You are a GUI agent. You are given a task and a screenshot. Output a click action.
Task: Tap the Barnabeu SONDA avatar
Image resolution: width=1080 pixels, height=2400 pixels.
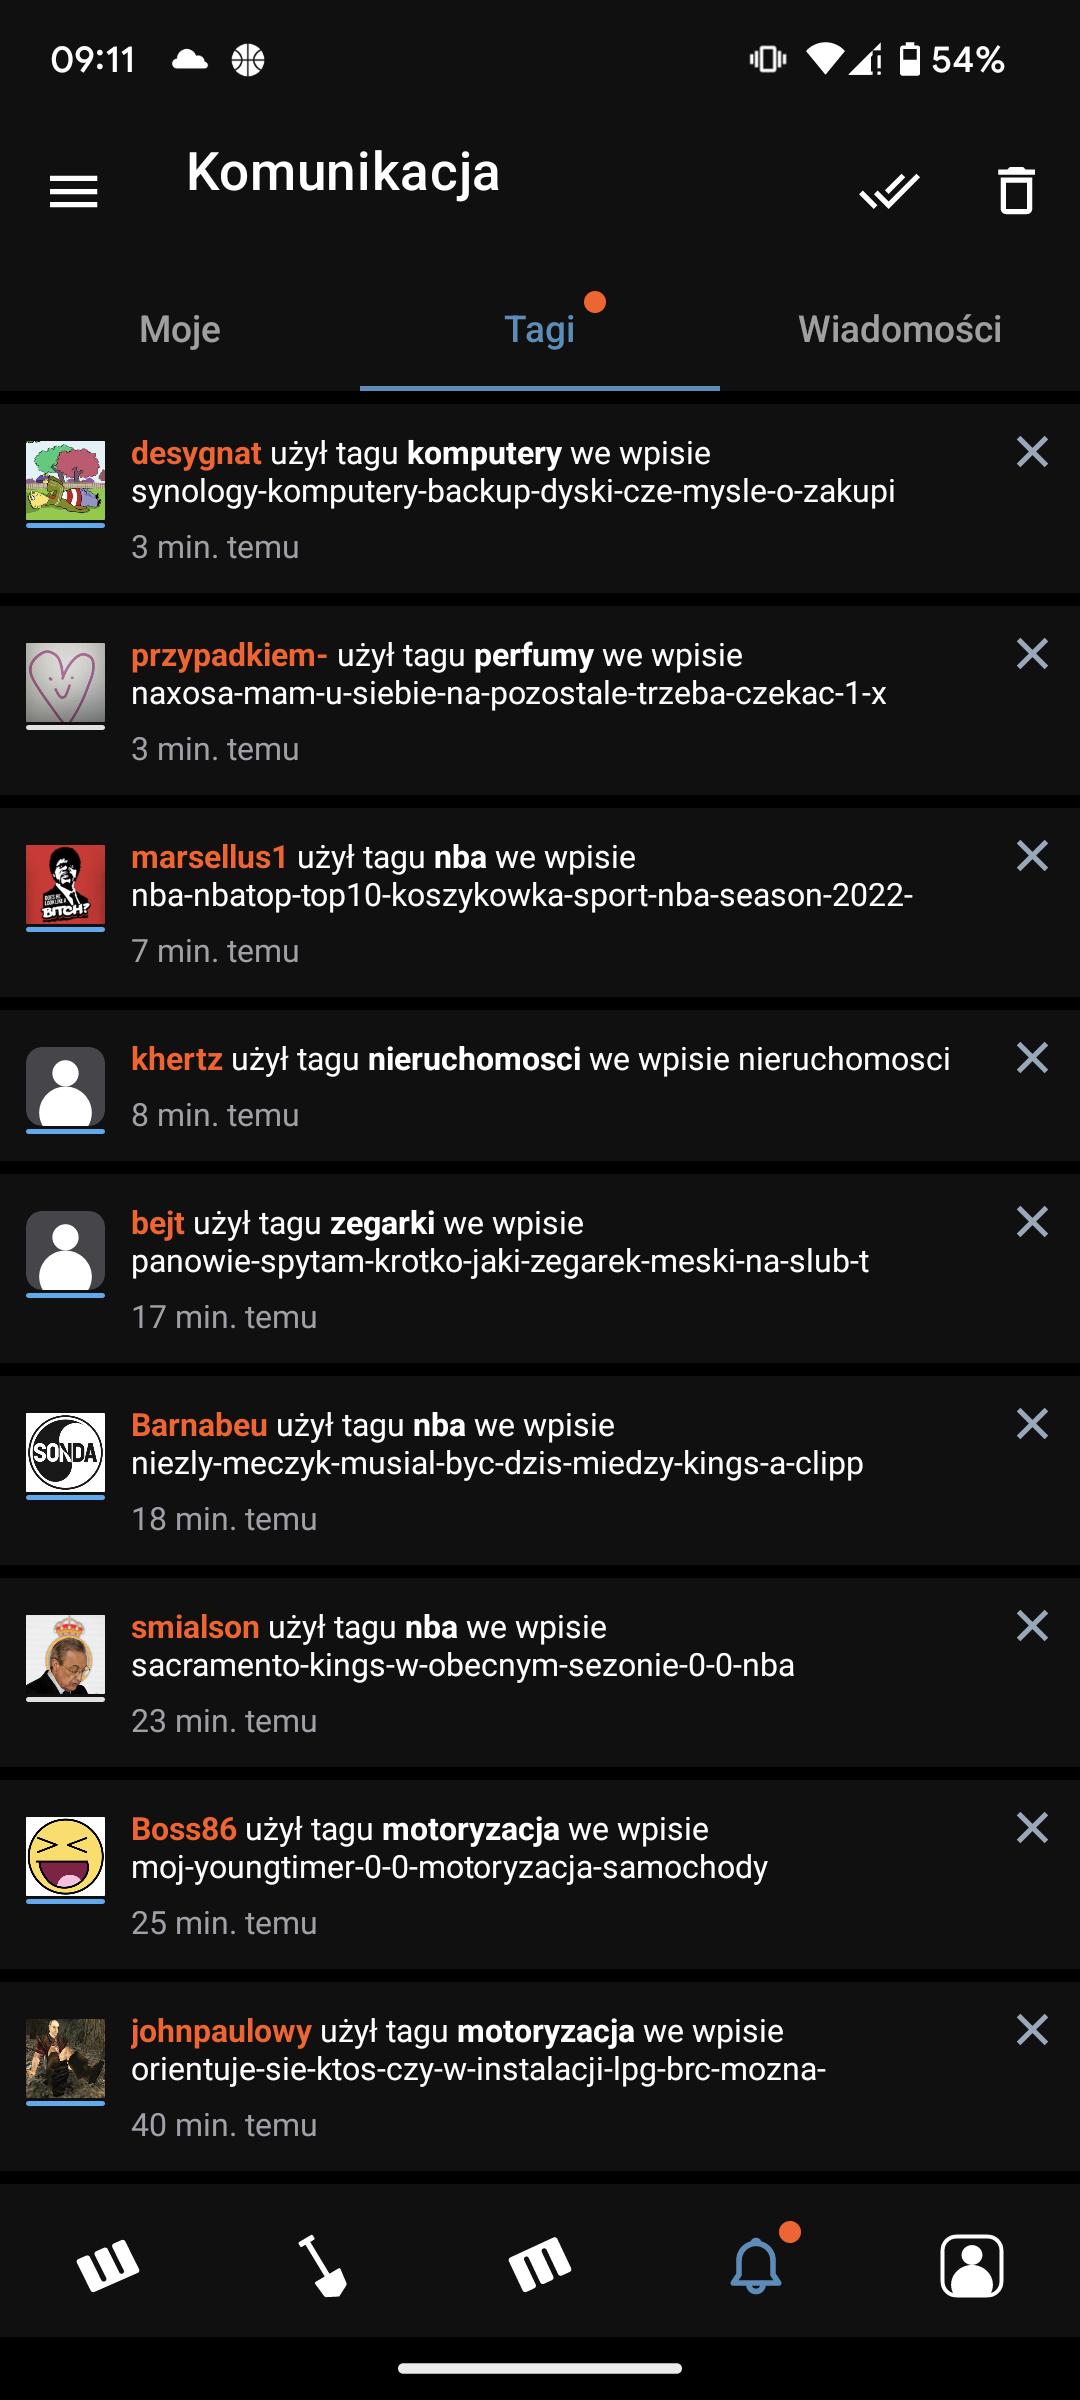pos(65,1454)
